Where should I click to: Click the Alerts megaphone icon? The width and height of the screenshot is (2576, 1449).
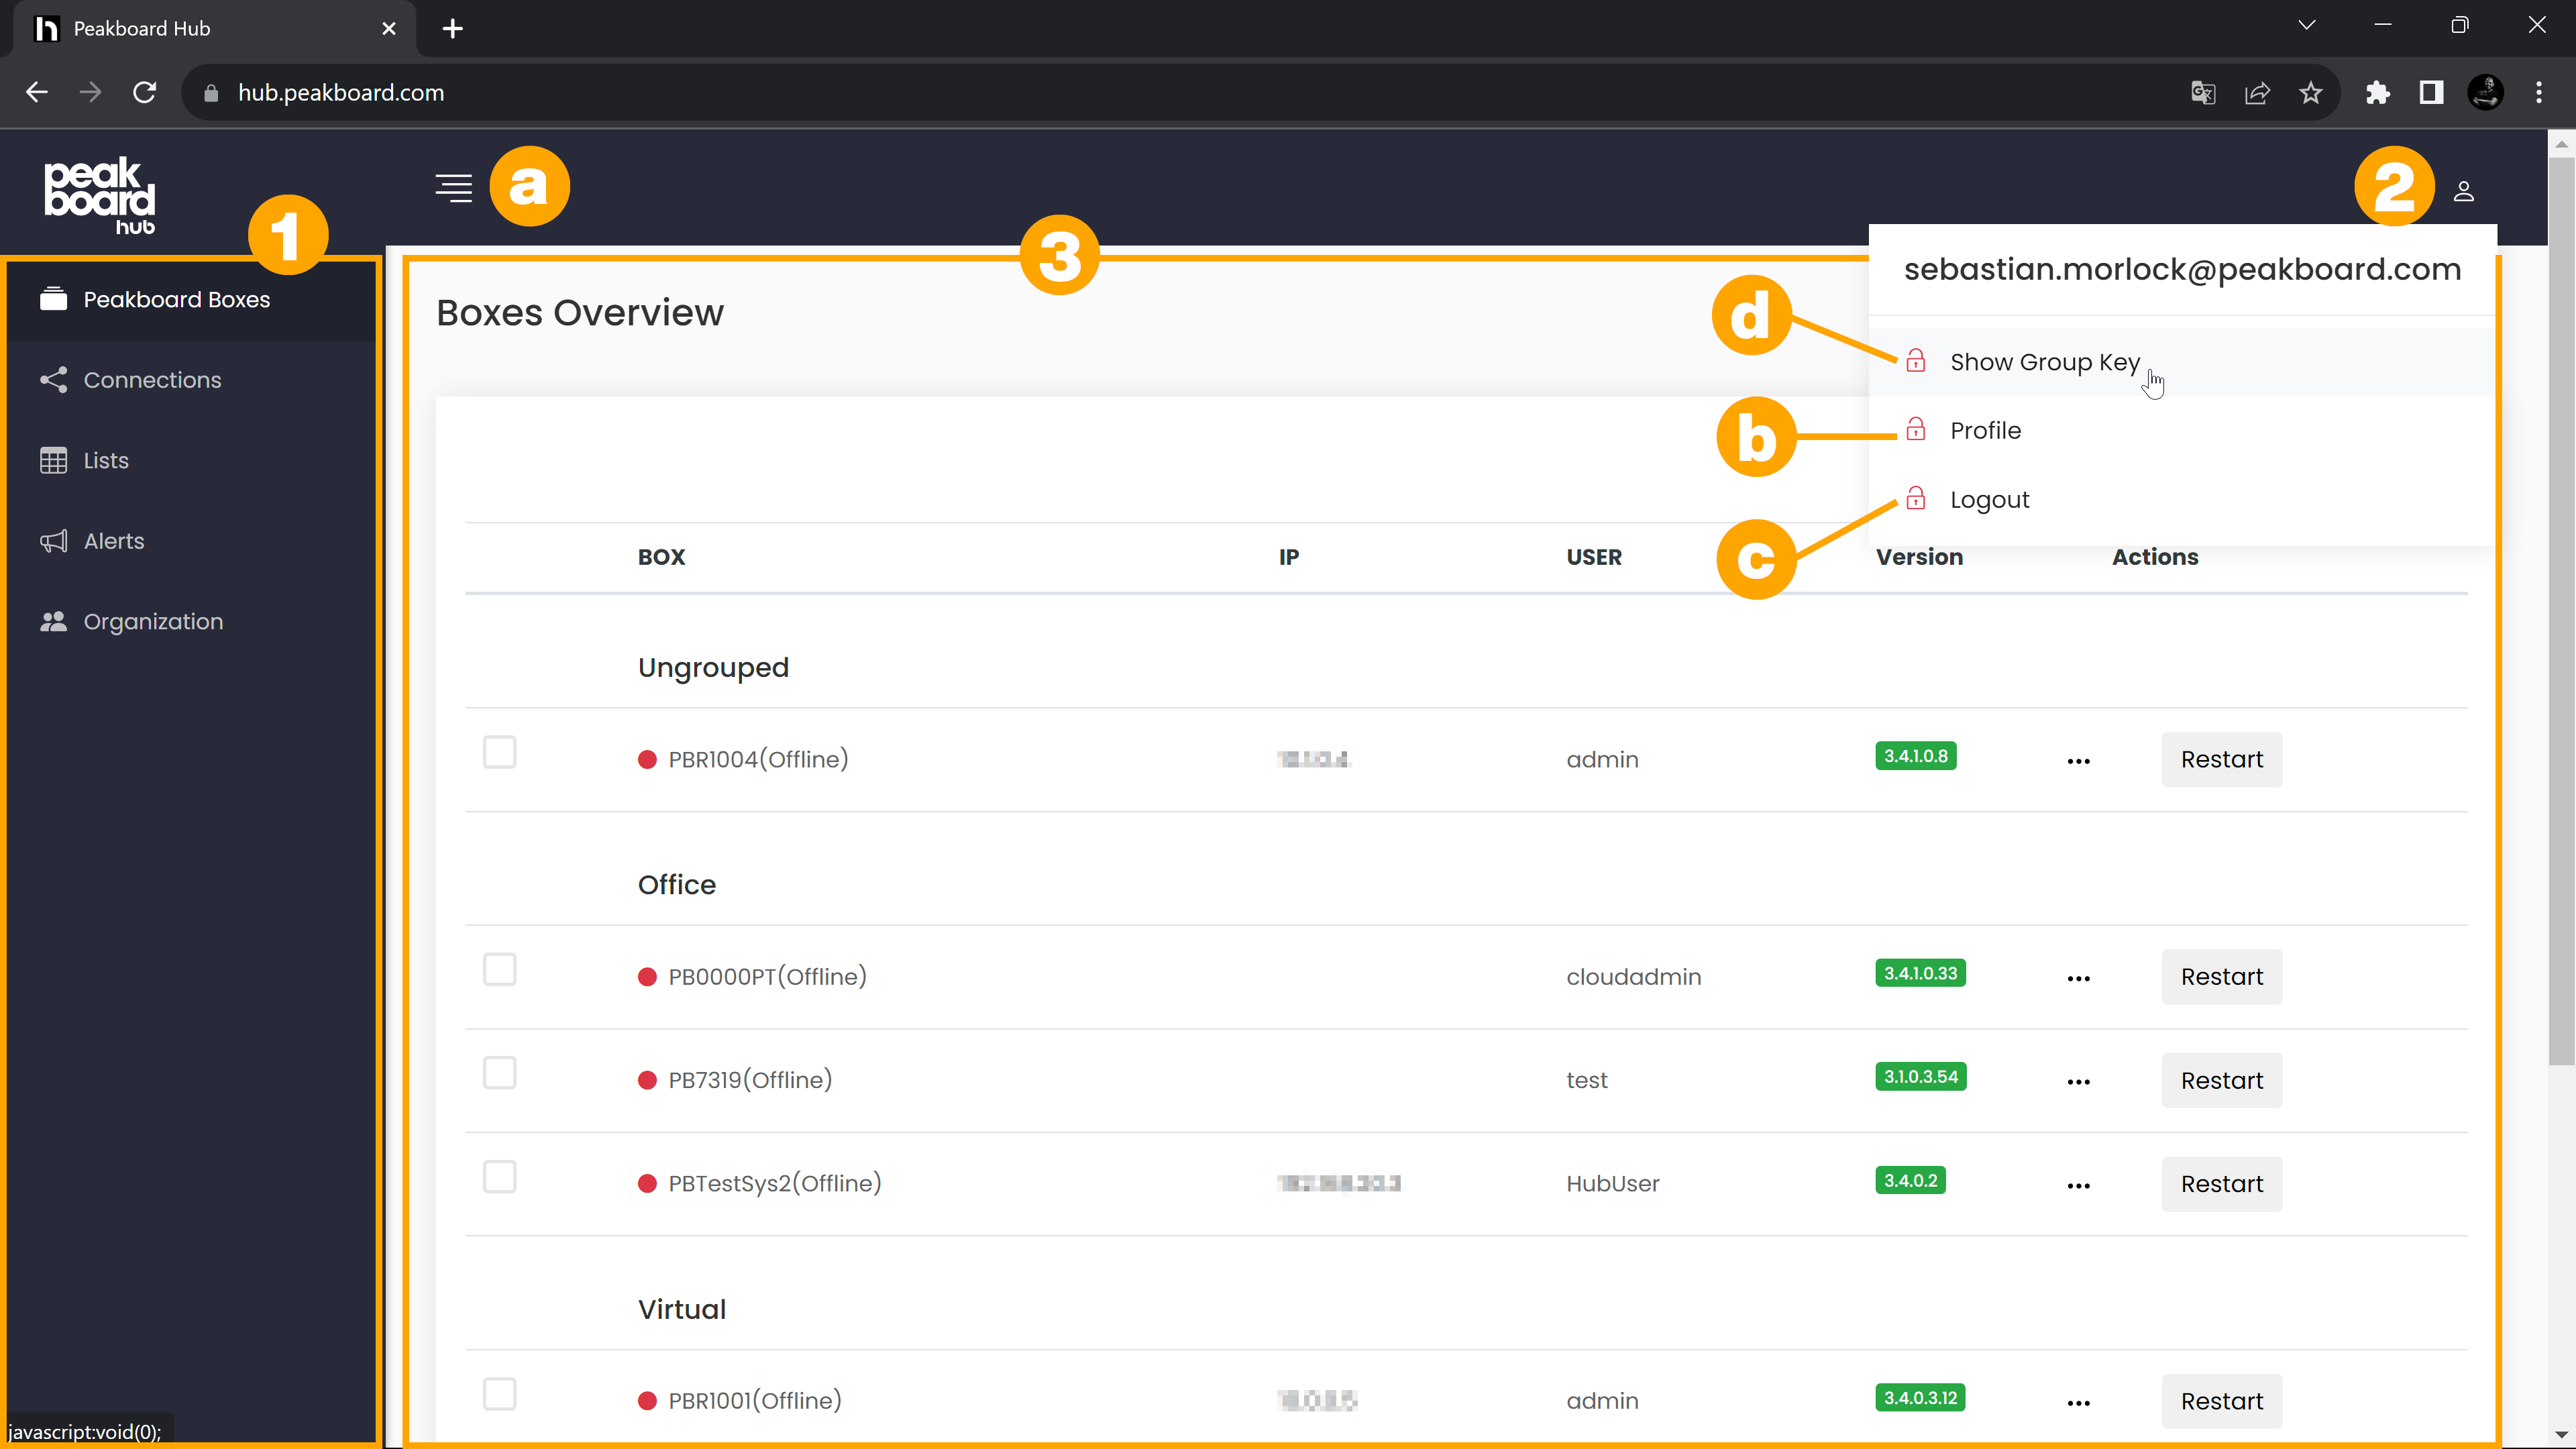[53, 541]
